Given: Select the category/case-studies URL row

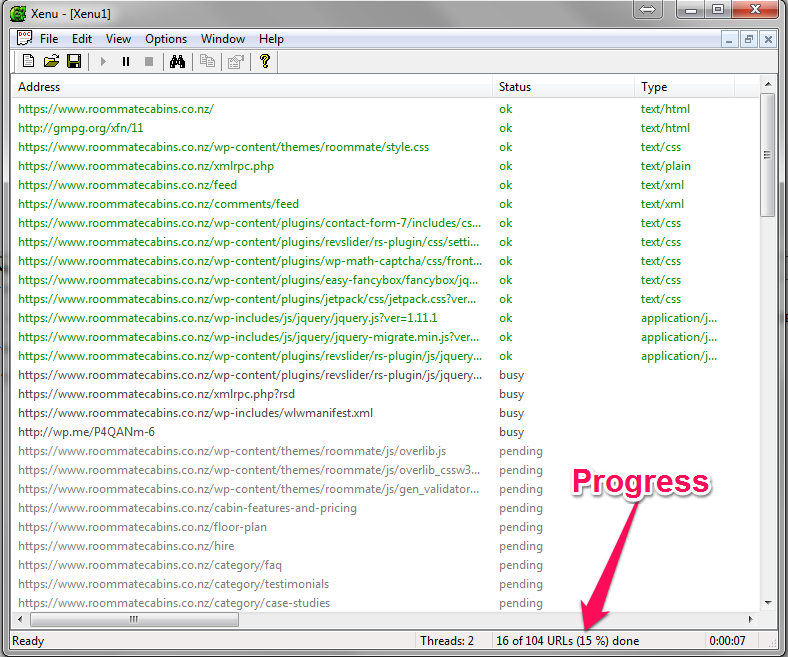Looking at the screenshot, I should pyautogui.click(x=385, y=603).
